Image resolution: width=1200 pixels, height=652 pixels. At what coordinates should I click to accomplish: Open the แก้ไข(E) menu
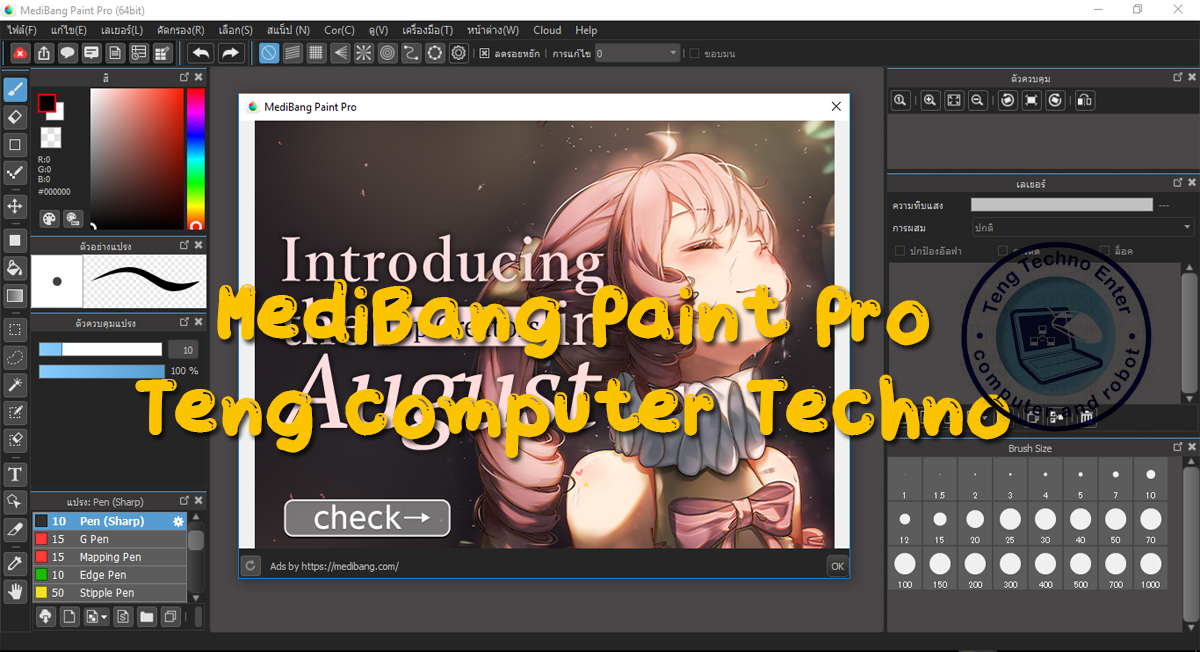(x=68, y=30)
